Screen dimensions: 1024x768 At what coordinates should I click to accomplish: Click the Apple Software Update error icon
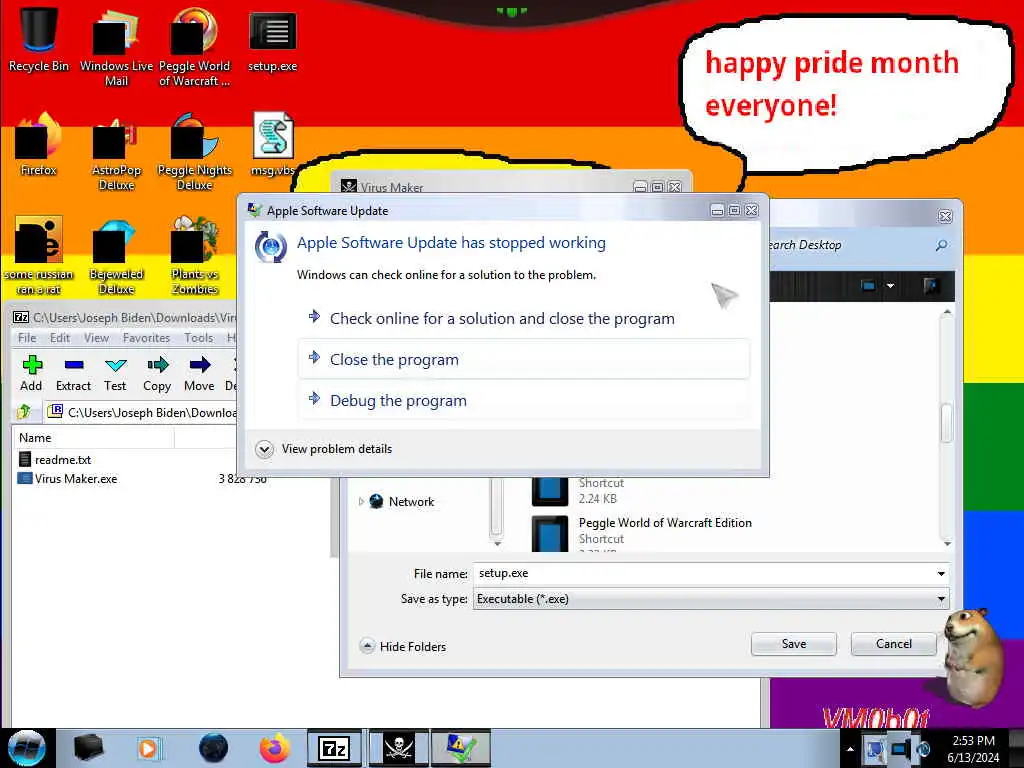click(270, 247)
